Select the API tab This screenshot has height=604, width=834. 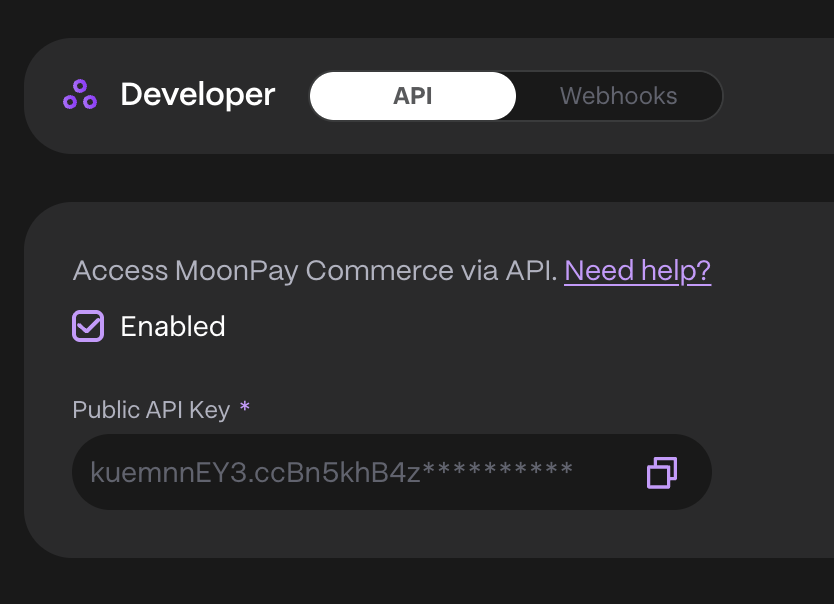(x=413, y=96)
